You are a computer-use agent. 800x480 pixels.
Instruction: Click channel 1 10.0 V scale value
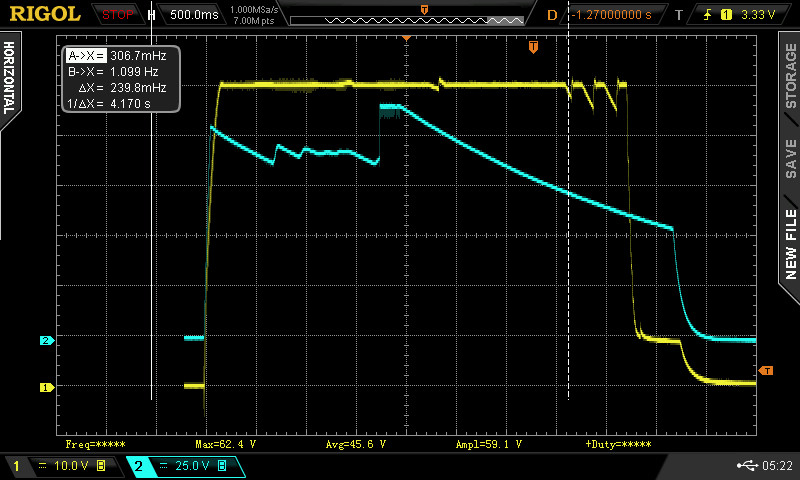(71, 466)
